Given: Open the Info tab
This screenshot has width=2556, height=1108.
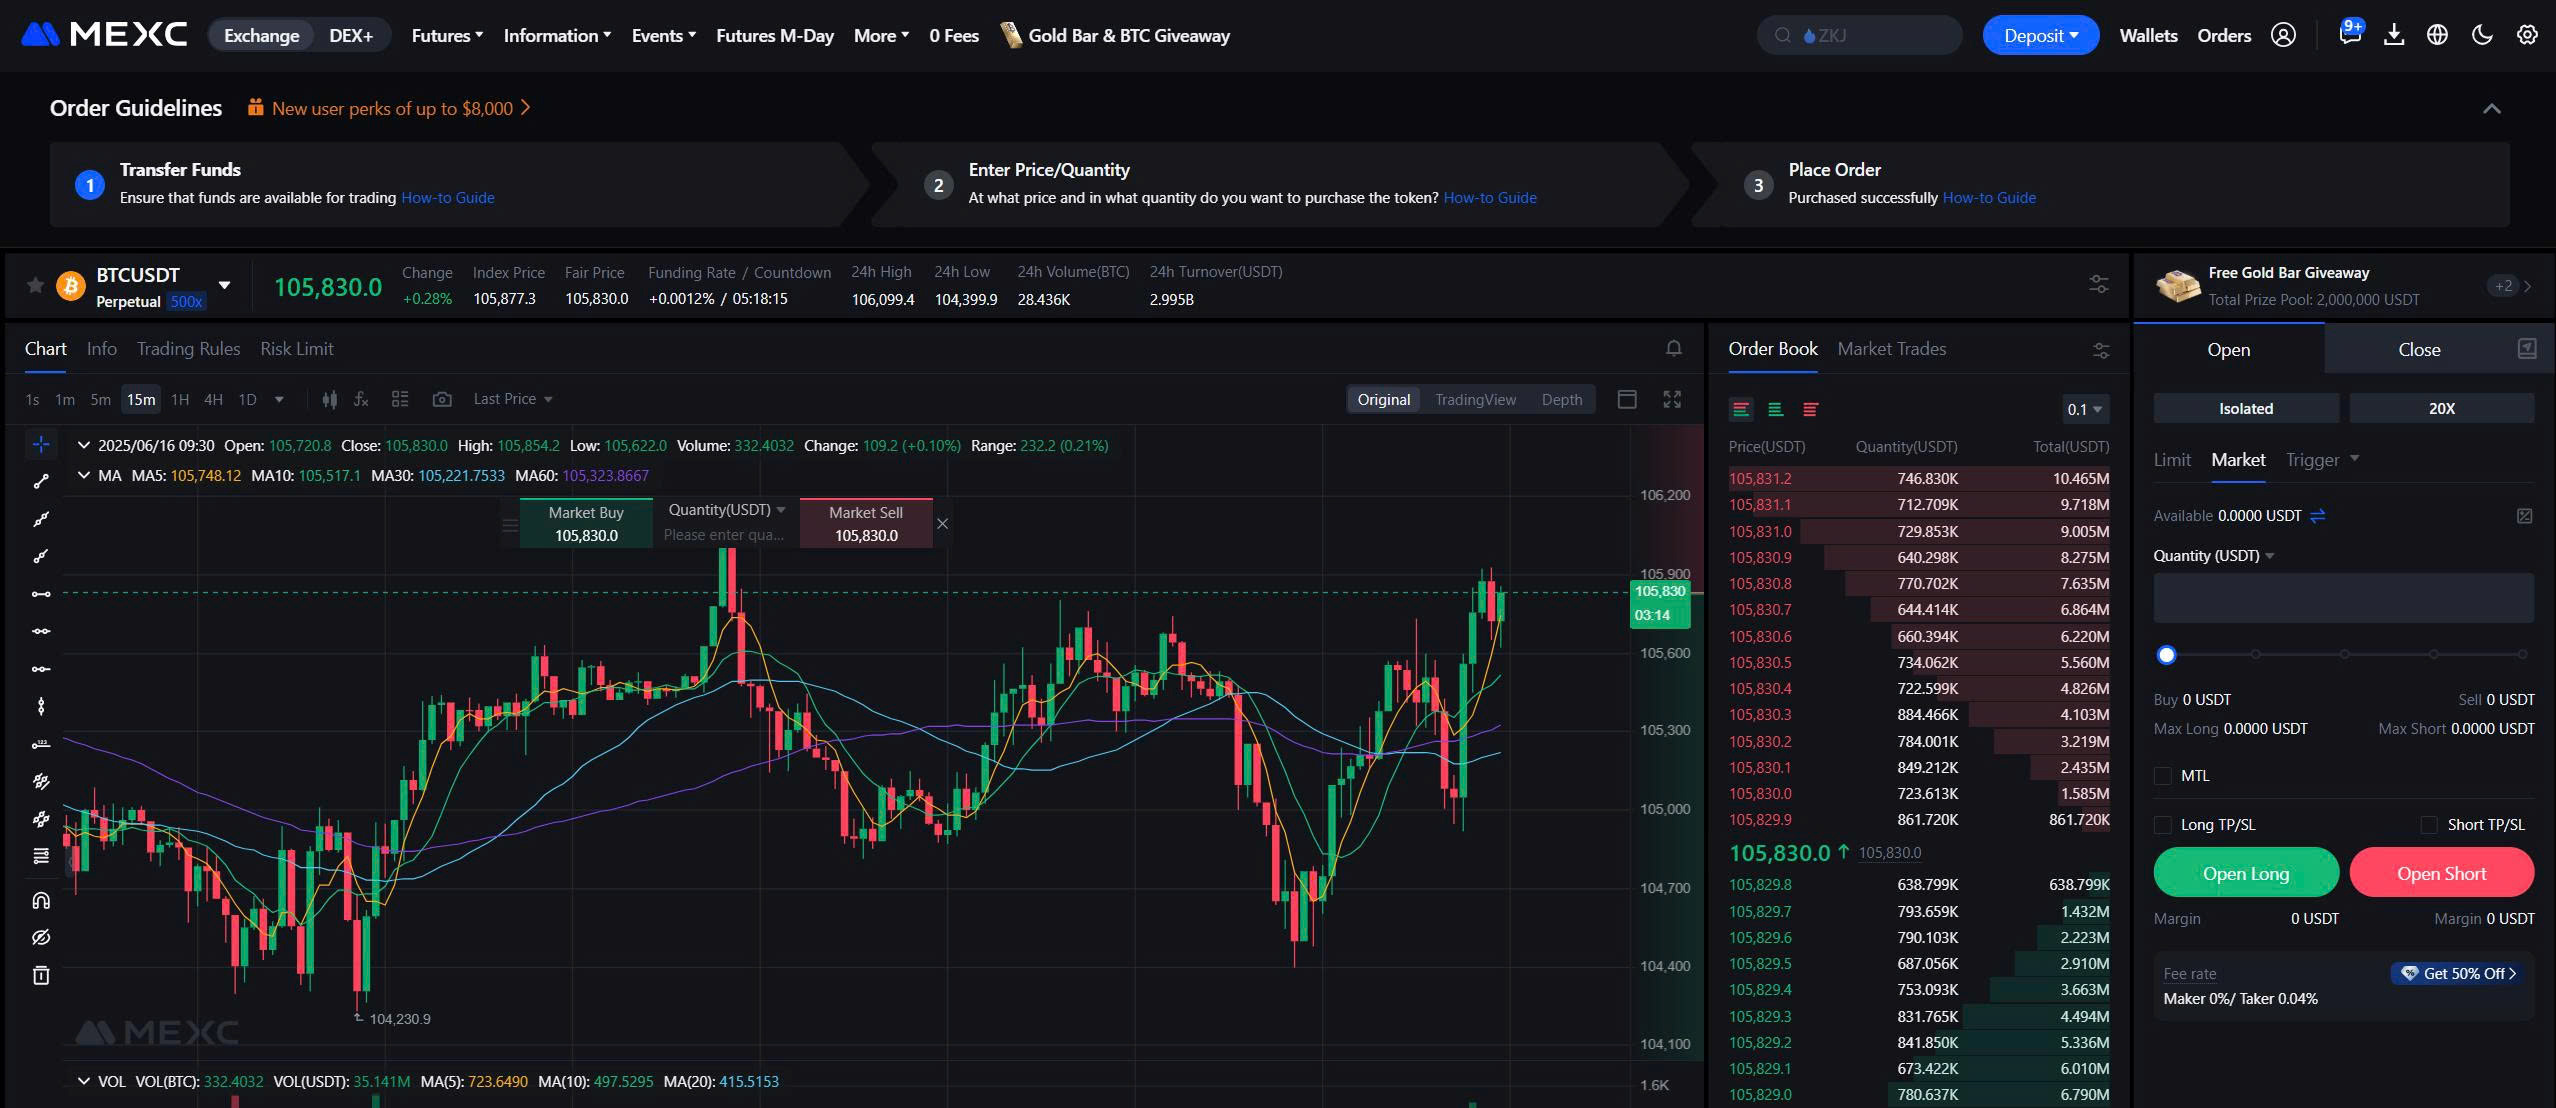Looking at the screenshot, I should click(x=101, y=349).
